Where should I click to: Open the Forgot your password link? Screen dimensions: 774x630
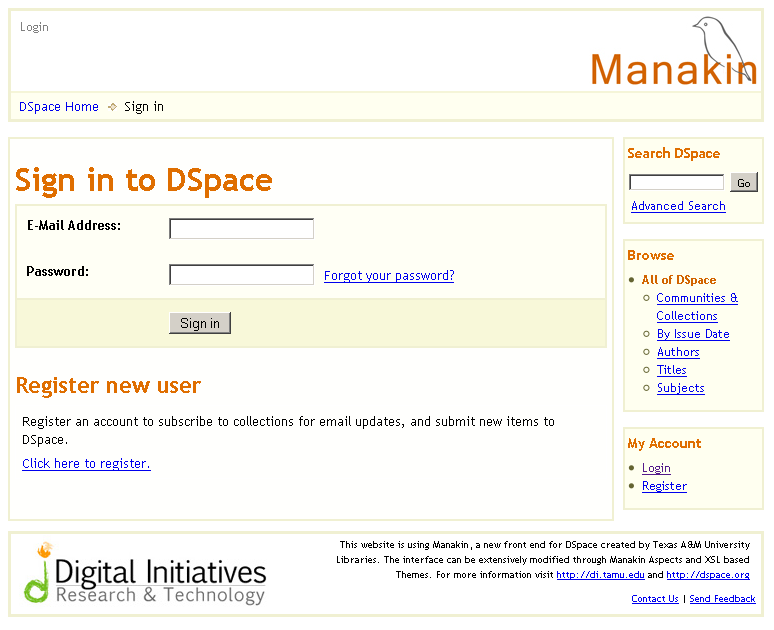(389, 276)
